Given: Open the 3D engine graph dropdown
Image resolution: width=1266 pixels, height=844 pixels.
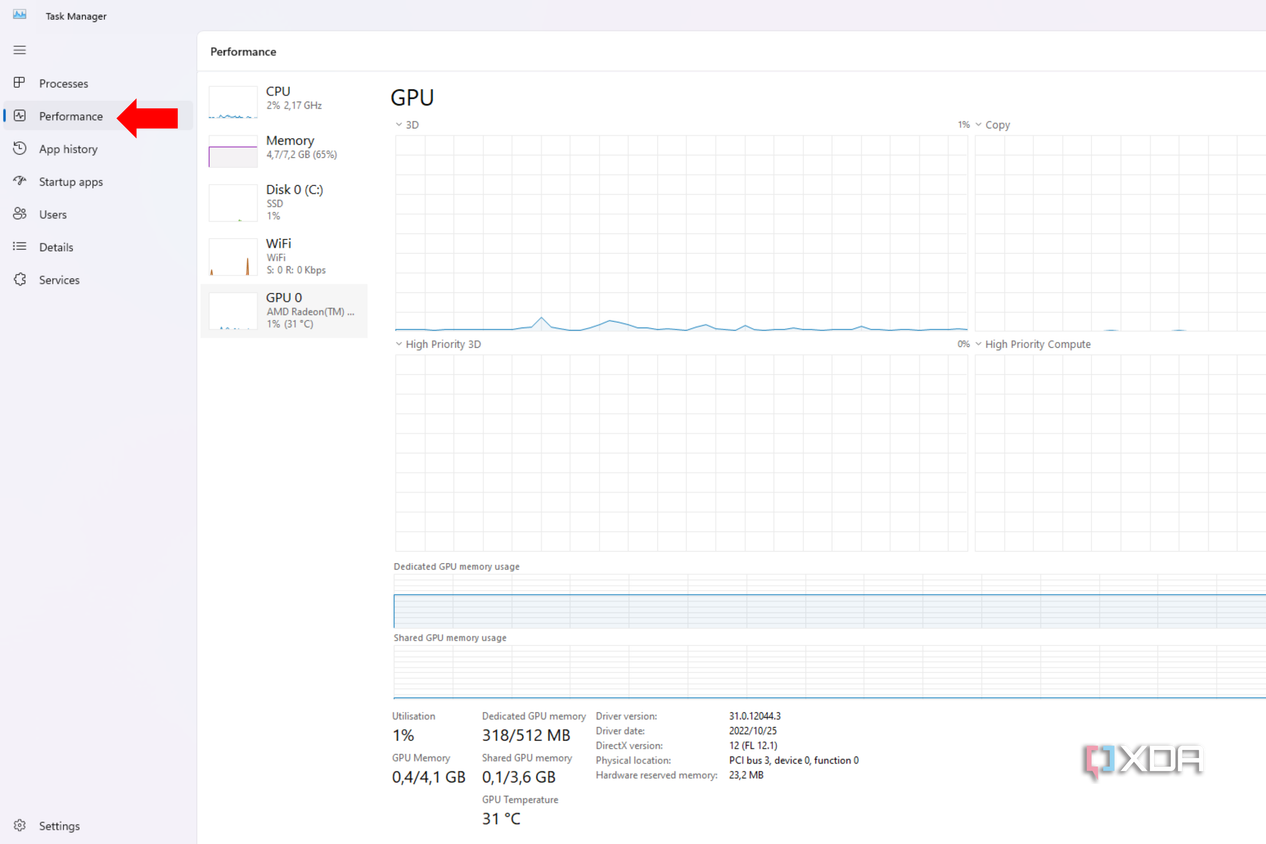Looking at the screenshot, I should coord(399,125).
